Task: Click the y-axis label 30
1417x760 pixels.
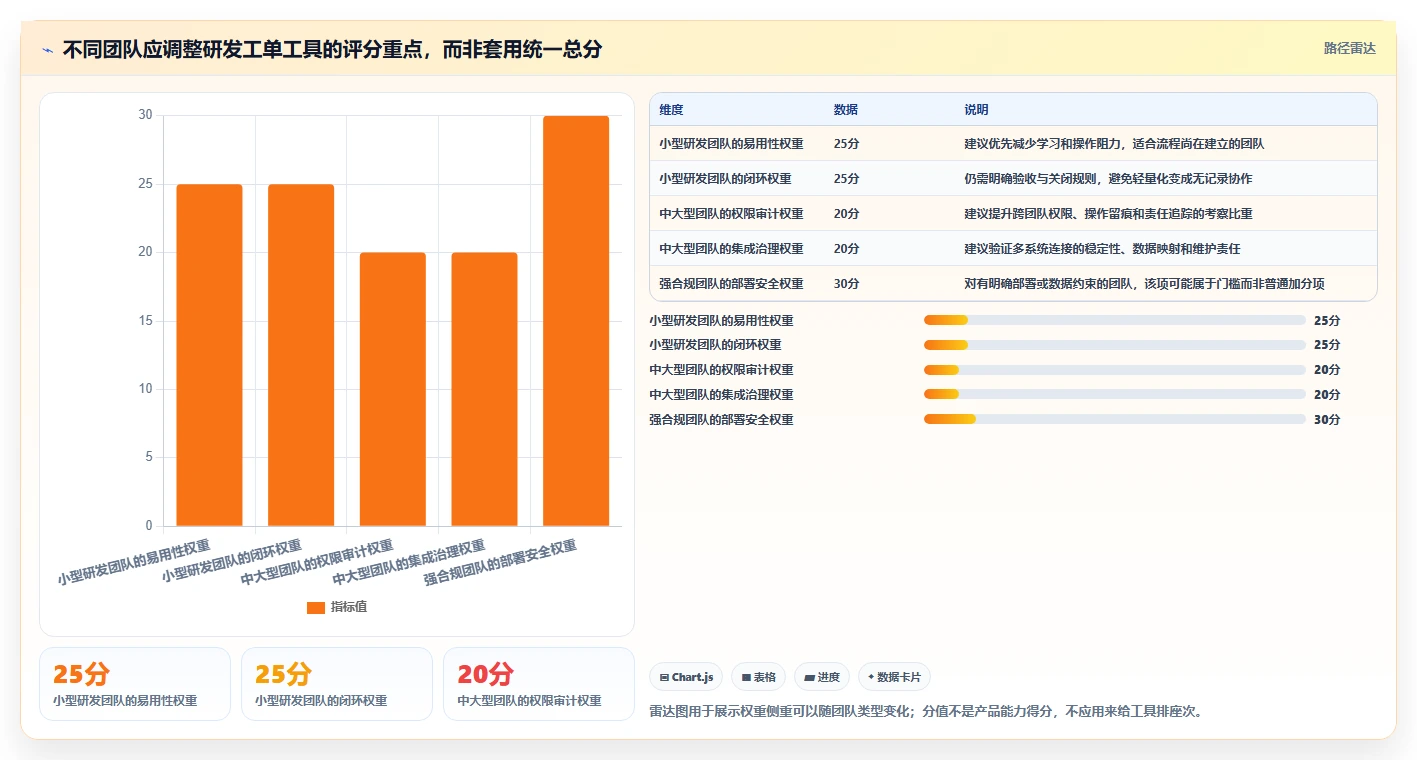Action: (x=146, y=115)
